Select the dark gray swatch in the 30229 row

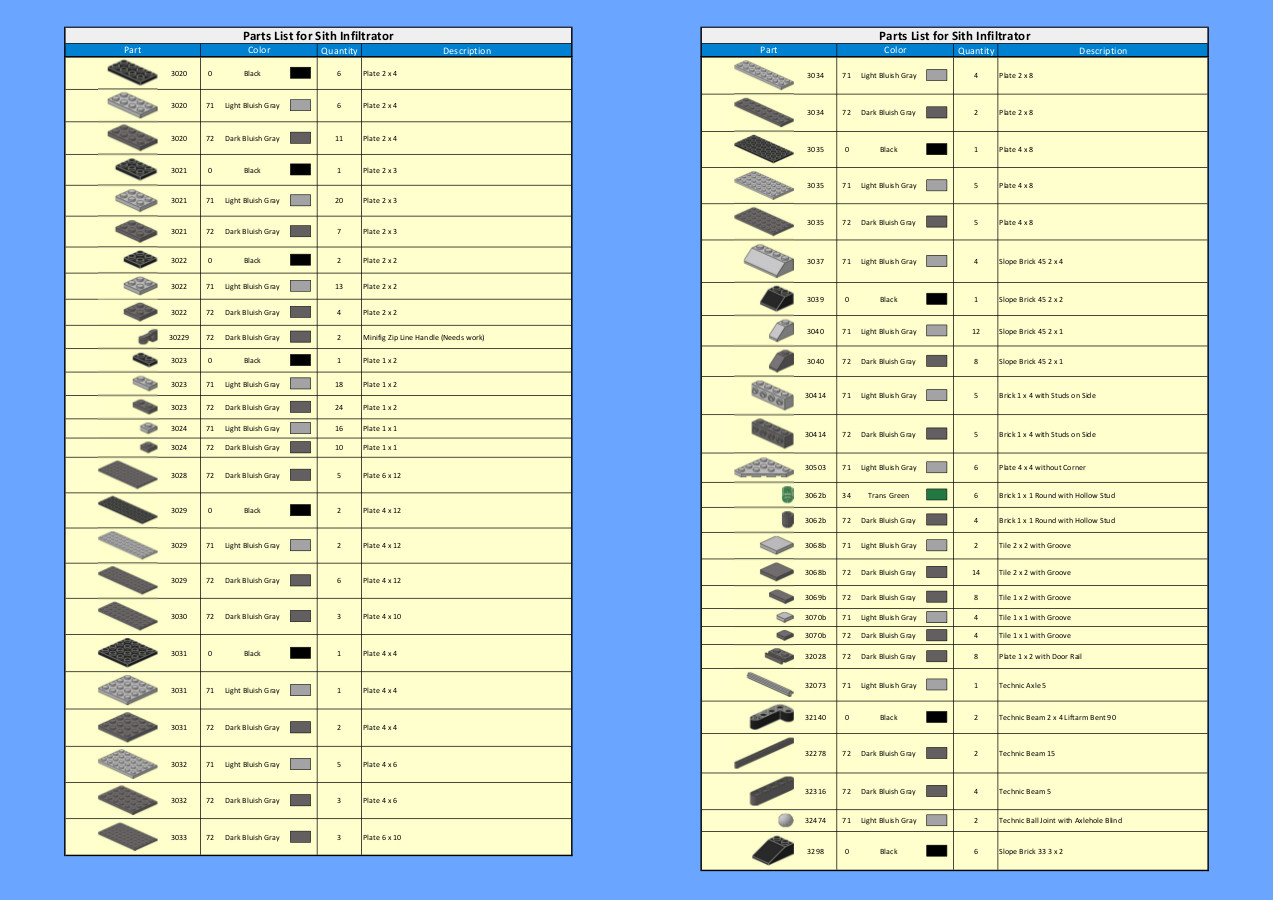coord(300,337)
